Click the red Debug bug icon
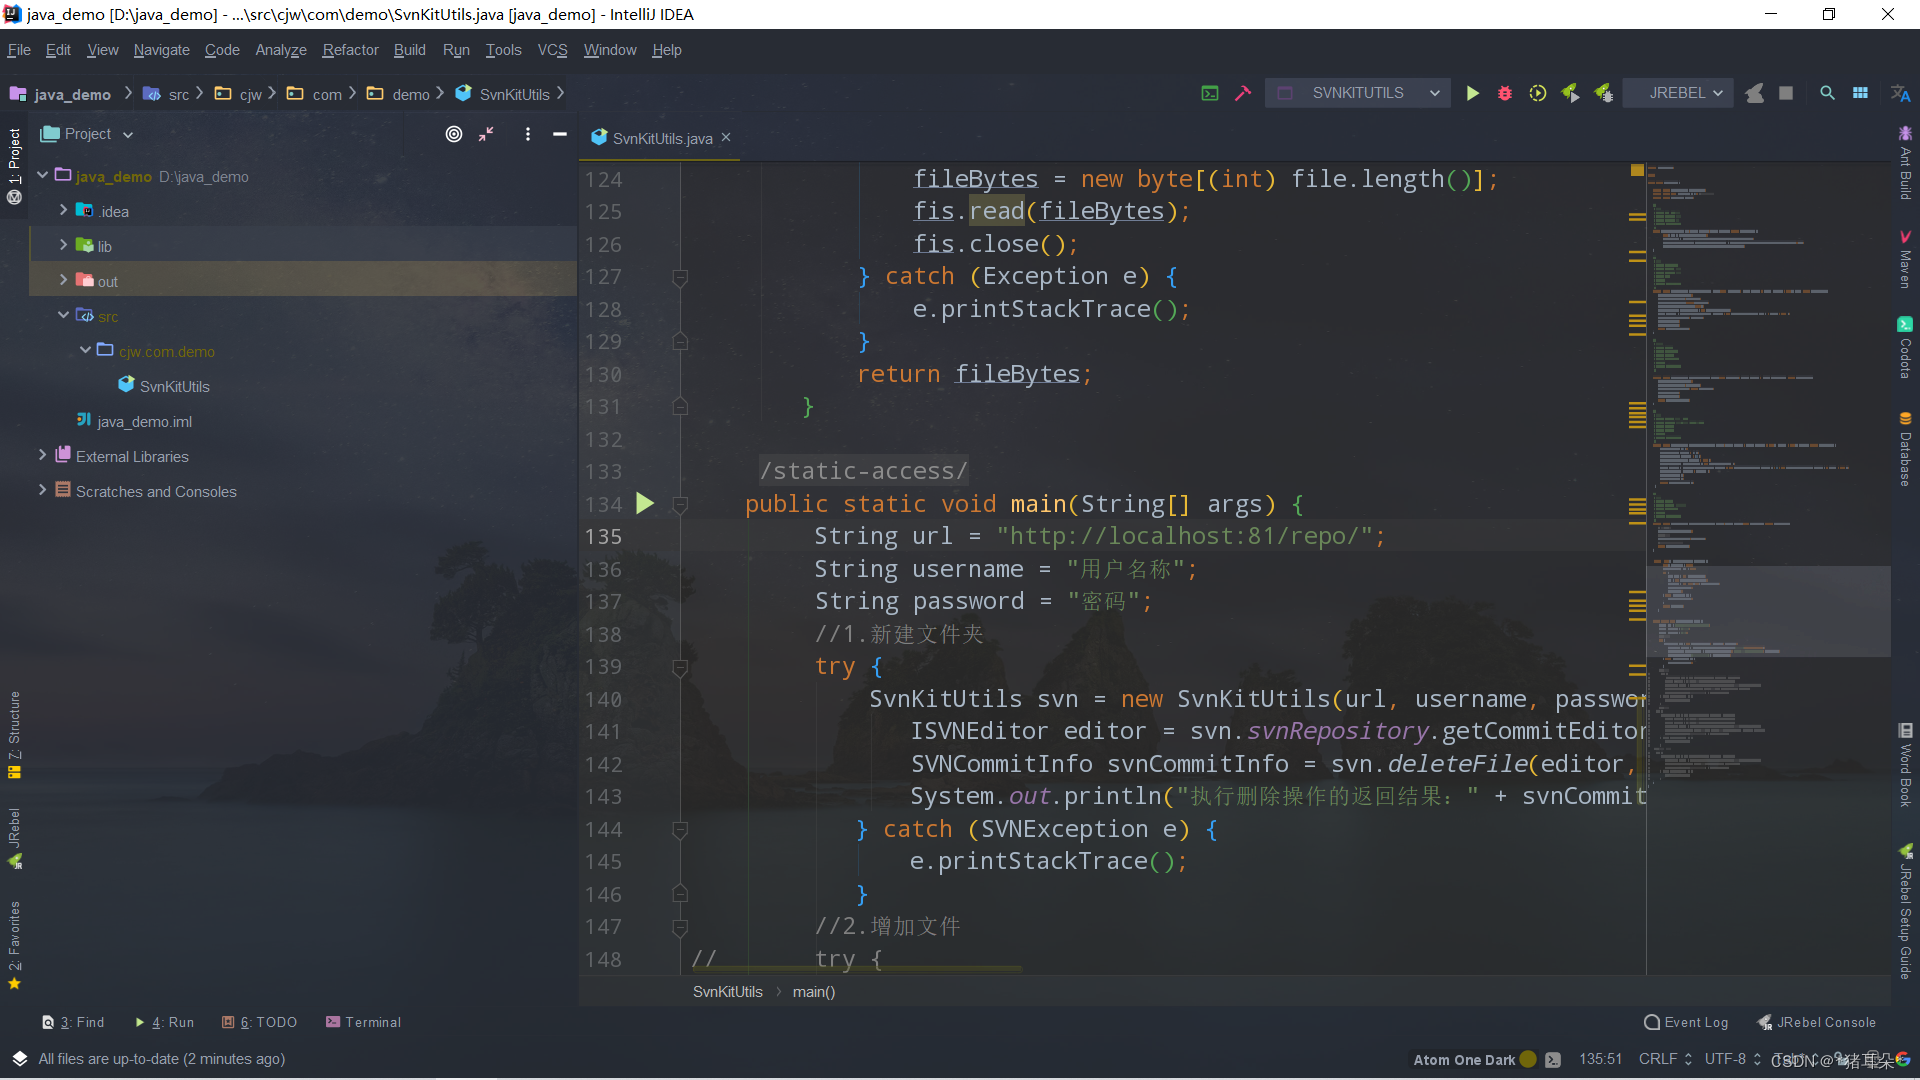 1504,93
